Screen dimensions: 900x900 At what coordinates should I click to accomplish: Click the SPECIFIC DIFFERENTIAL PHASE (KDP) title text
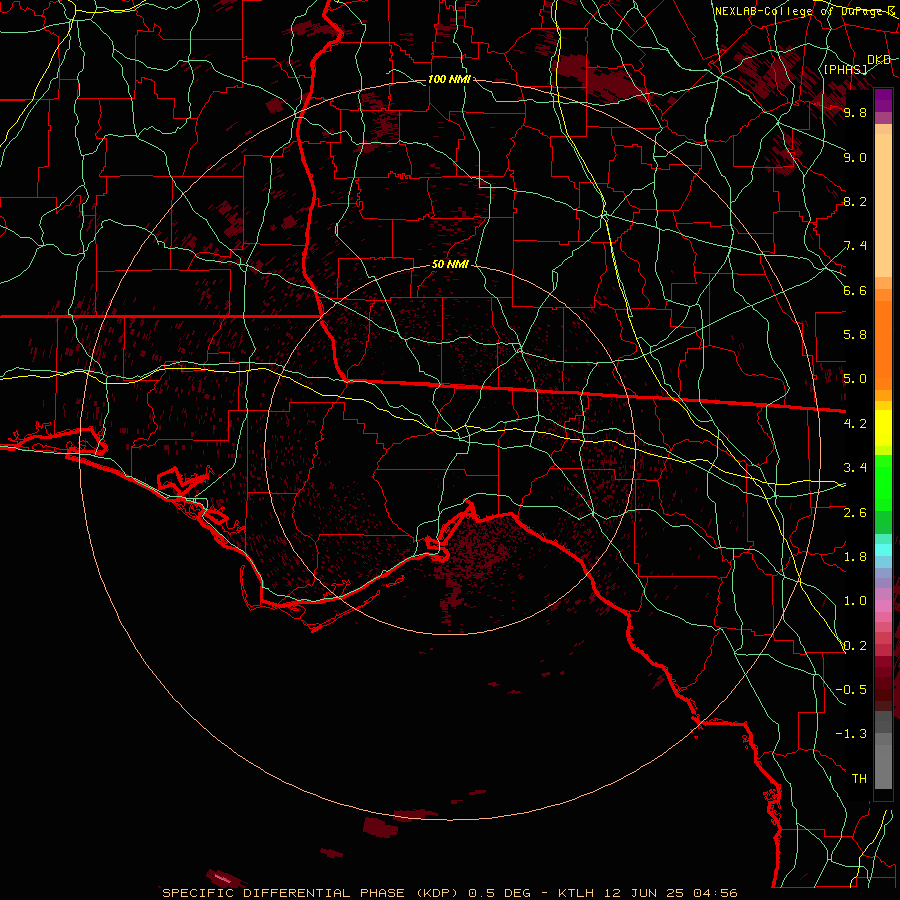coord(311,893)
